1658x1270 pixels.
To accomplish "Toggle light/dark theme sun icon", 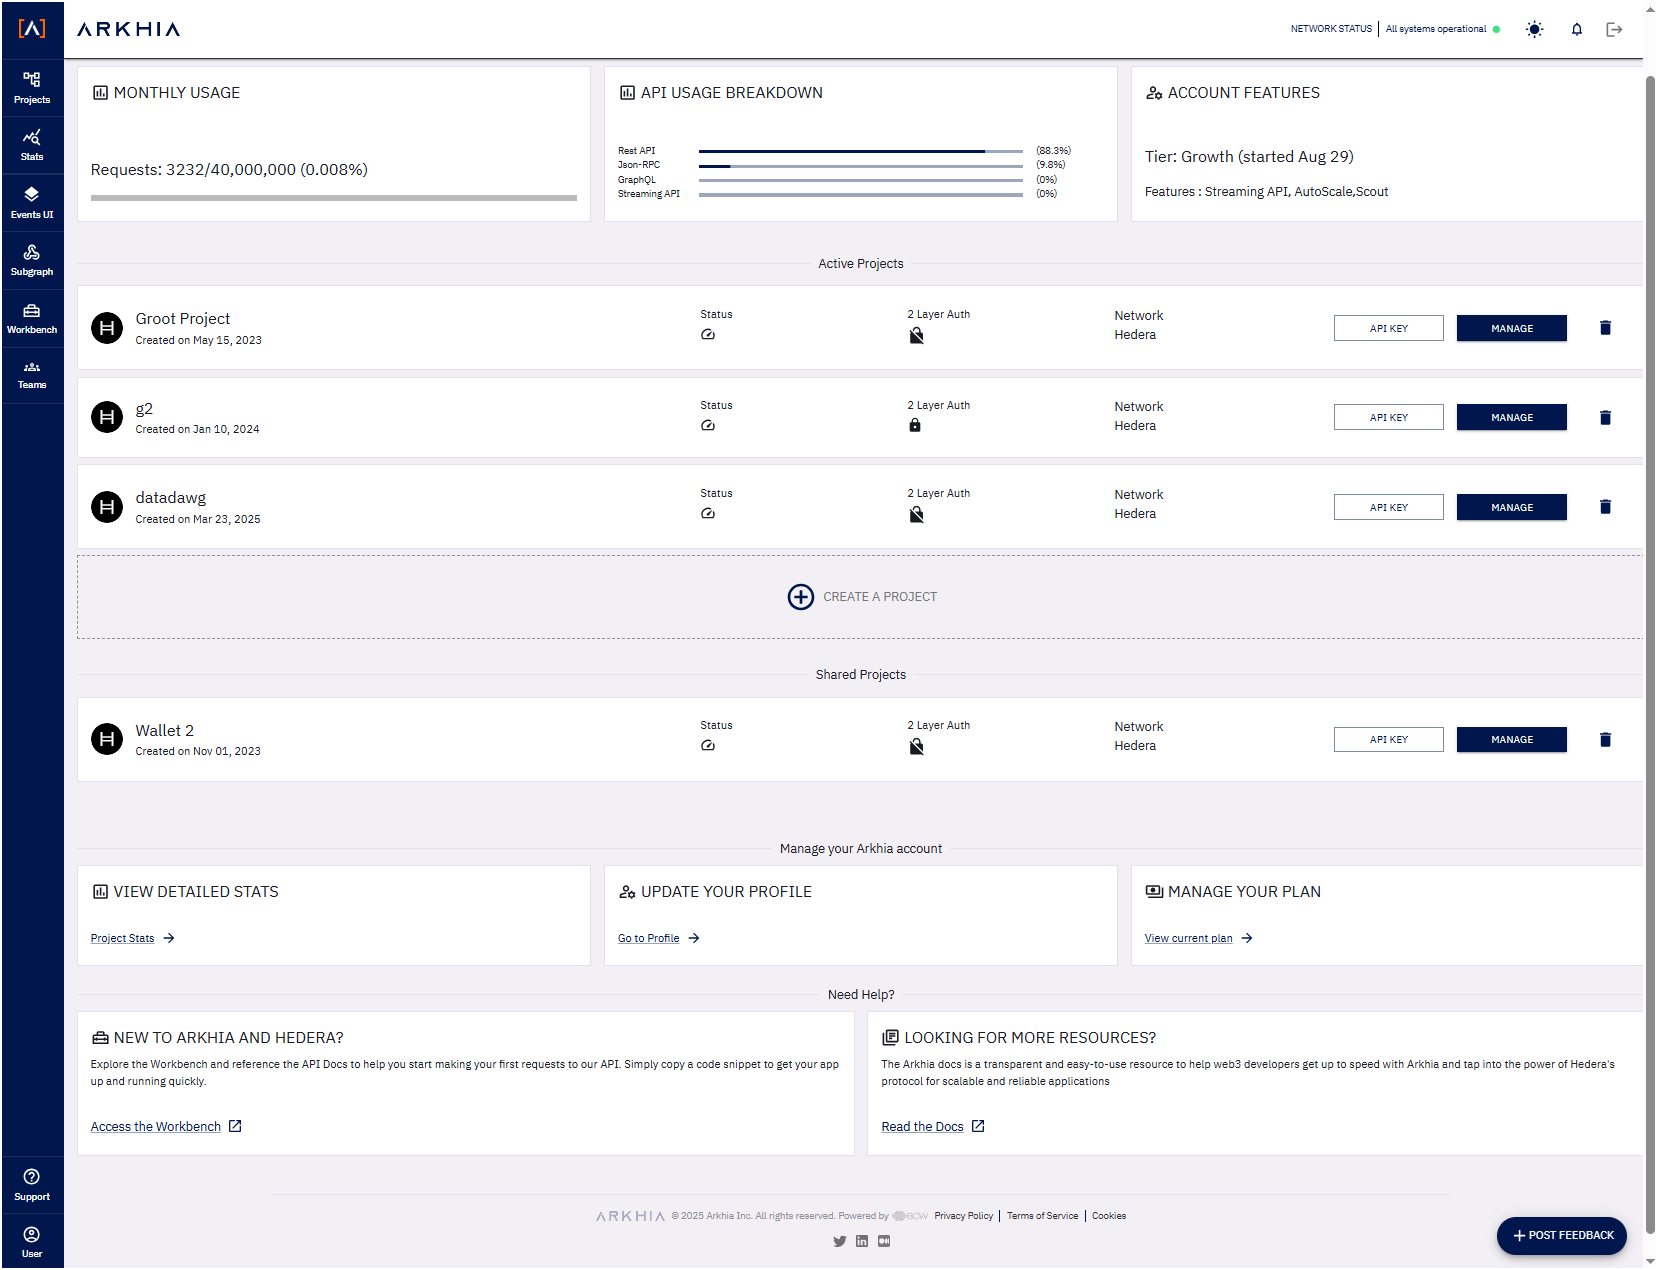I will coord(1534,29).
